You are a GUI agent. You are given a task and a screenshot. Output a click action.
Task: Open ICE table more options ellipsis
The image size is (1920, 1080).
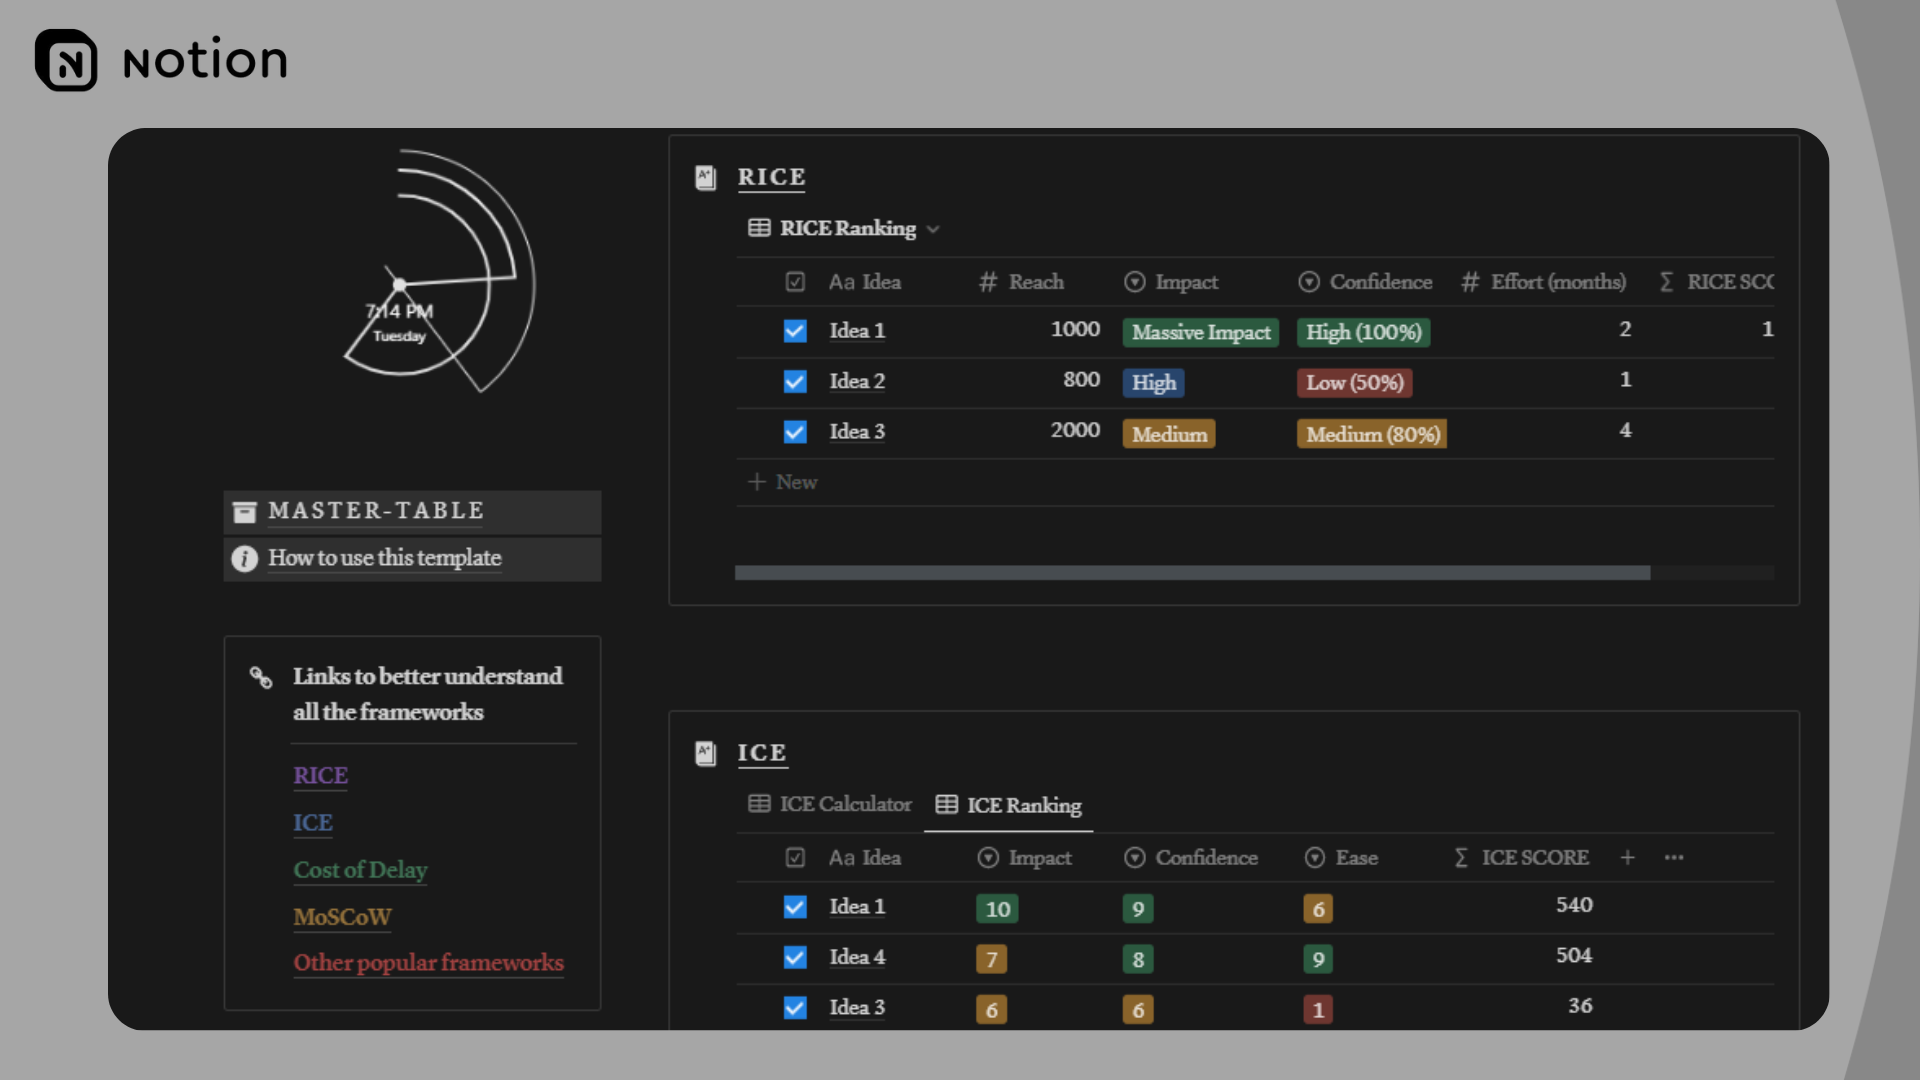(x=1674, y=858)
